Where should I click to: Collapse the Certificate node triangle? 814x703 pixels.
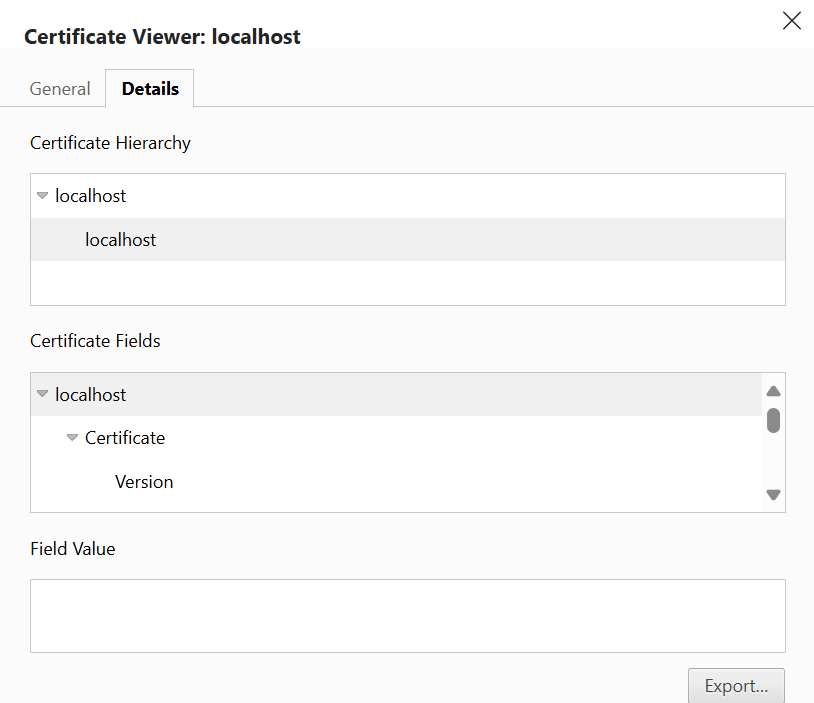pyautogui.click(x=72, y=438)
